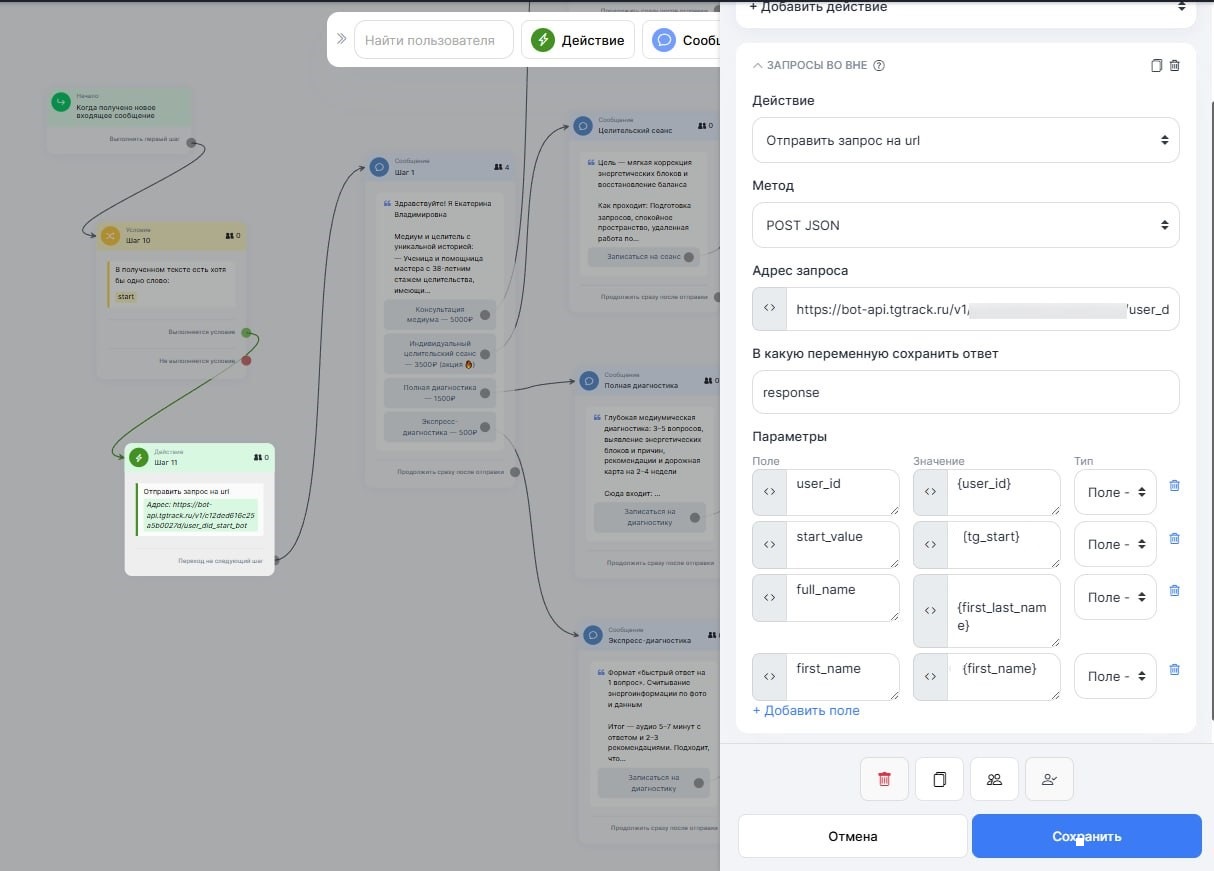1214x871 pixels.
Task: Click the 'Отмена' button
Action: [x=852, y=836]
